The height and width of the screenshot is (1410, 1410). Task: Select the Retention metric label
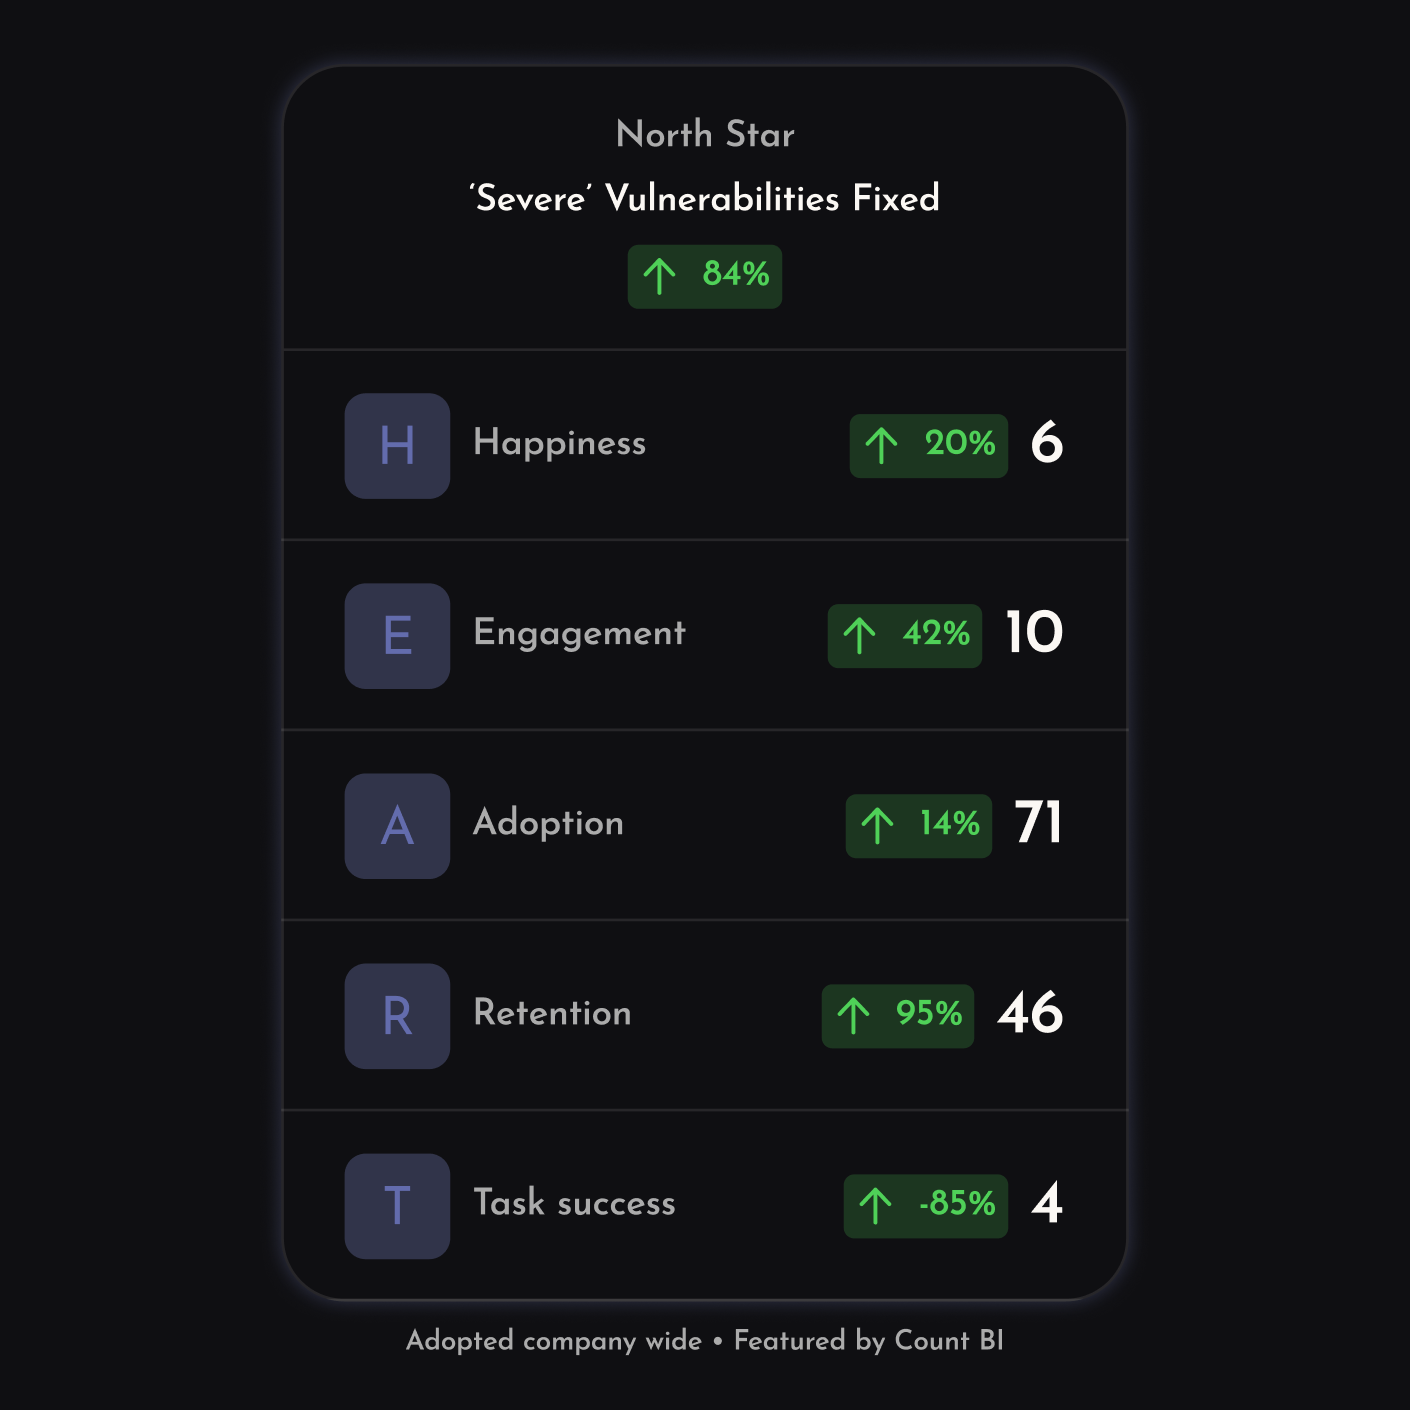(x=552, y=1013)
